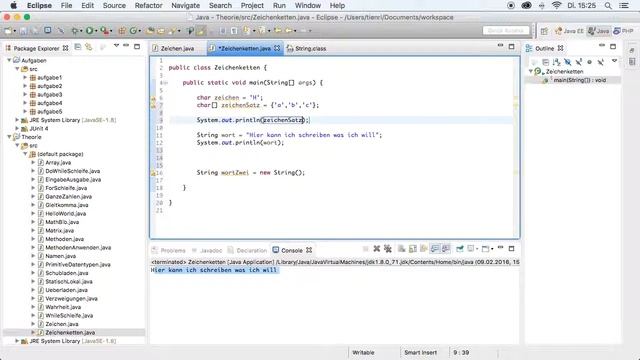Switch to the PHP perspective
The width and height of the screenshot is (640, 360).
click(624, 31)
